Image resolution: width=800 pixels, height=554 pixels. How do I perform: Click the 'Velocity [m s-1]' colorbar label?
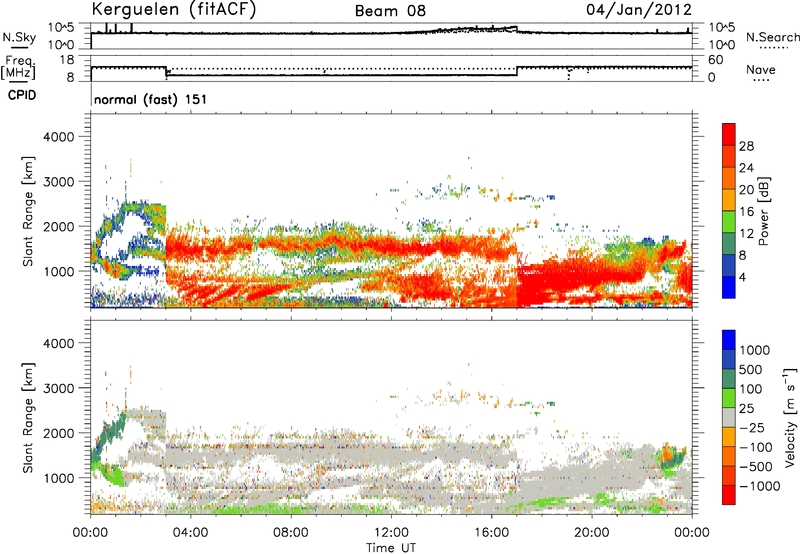[790, 417]
